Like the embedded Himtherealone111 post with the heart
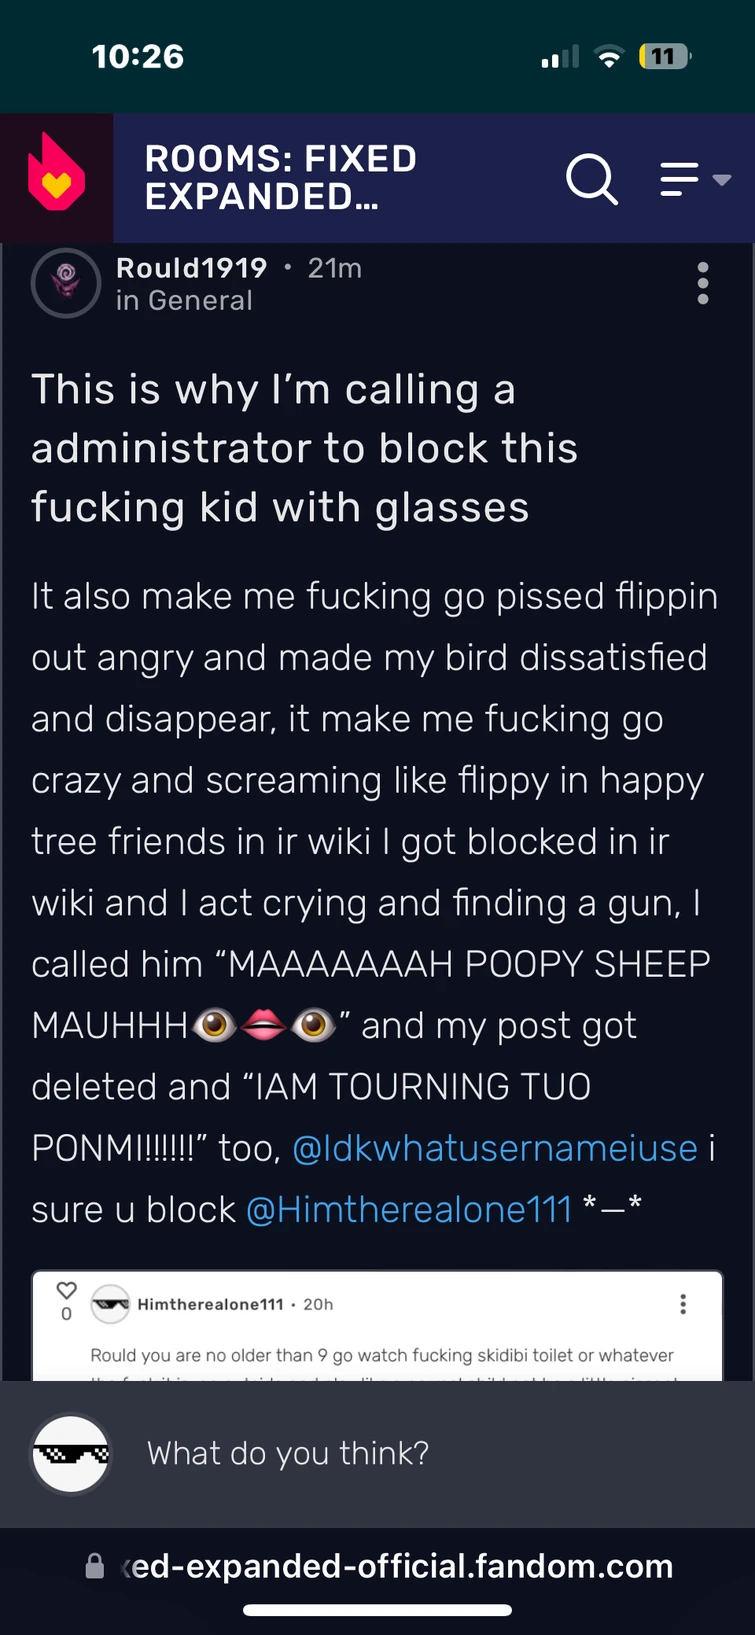The height and width of the screenshot is (1635, 755). (x=66, y=1291)
